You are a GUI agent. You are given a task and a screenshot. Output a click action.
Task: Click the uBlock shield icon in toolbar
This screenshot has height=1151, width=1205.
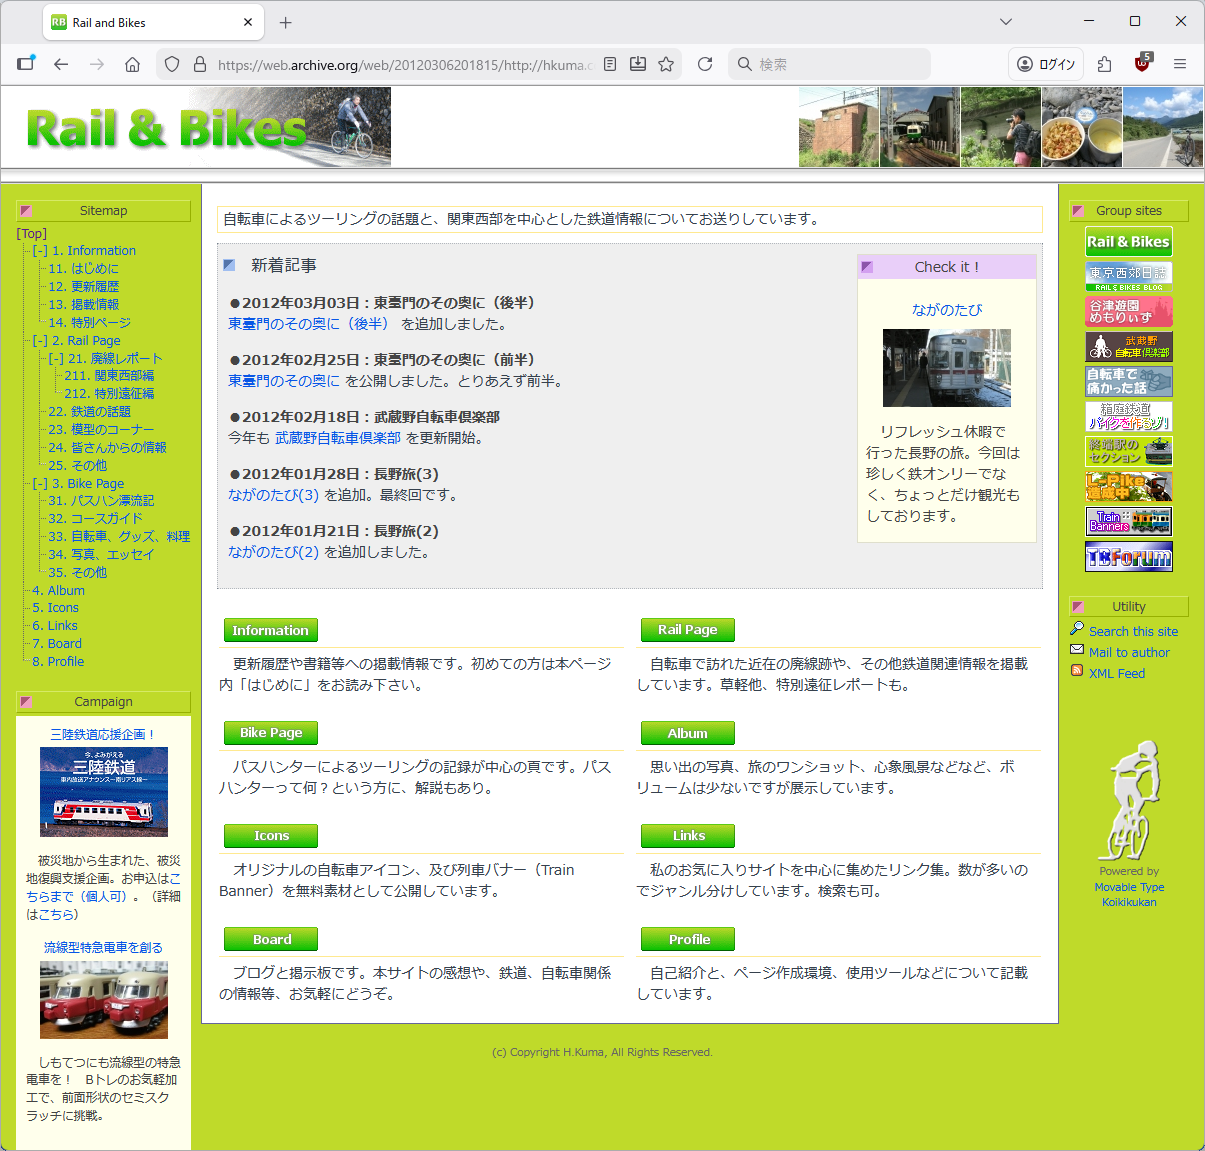(1142, 64)
